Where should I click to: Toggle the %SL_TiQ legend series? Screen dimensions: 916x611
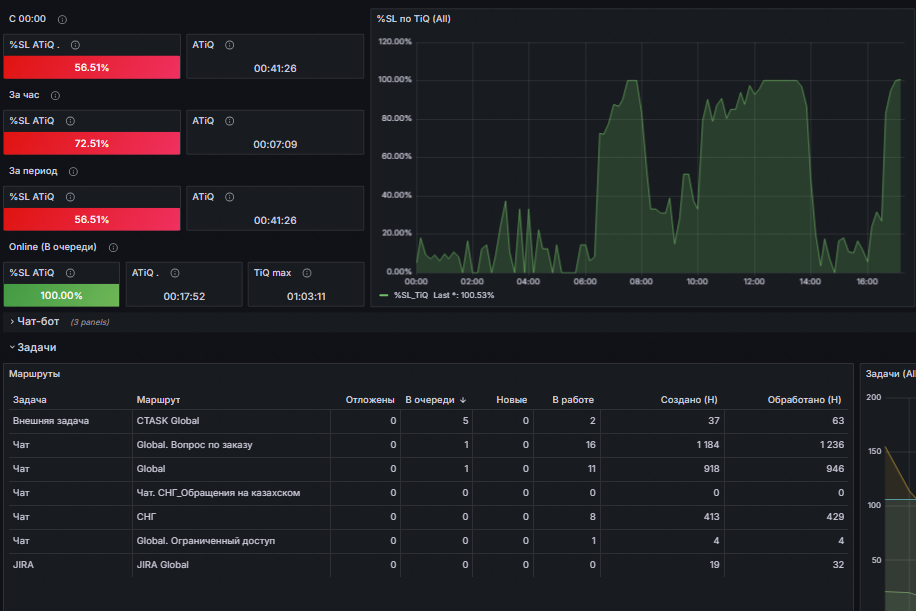(x=411, y=296)
